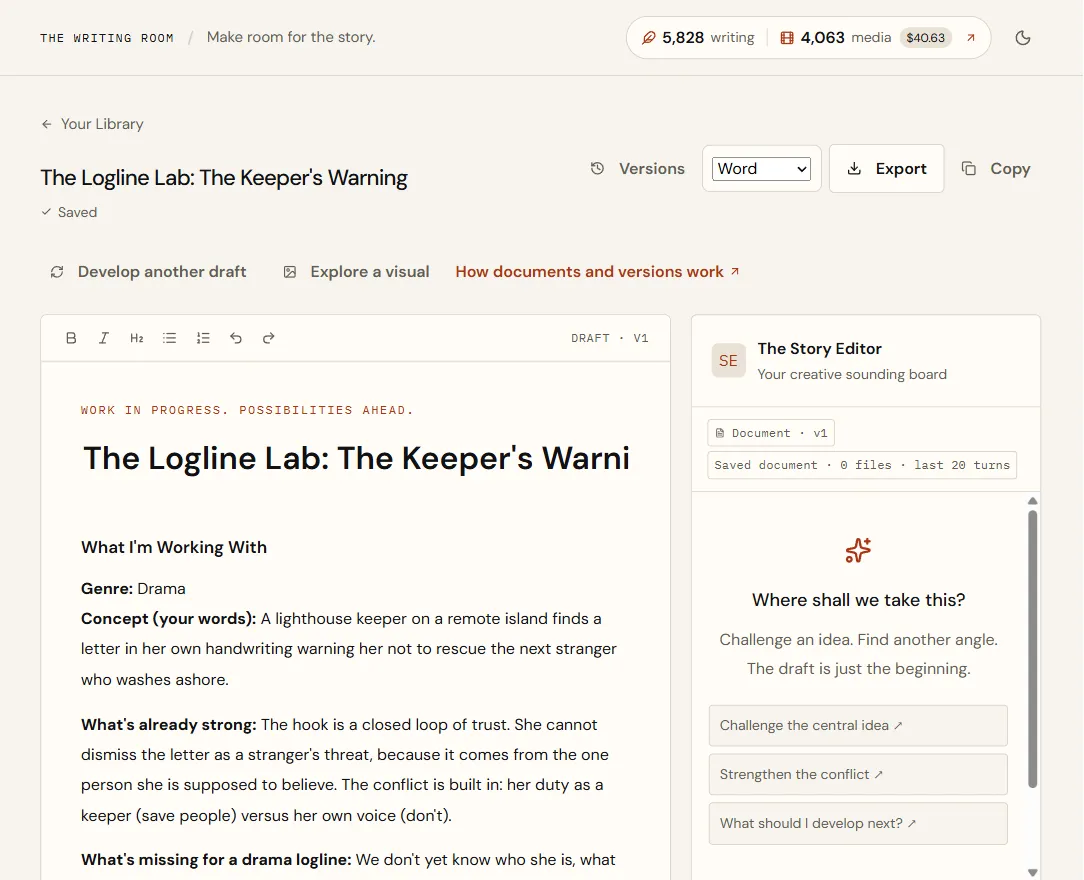Click the Saved status indicator
The width and height of the screenshot is (1084, 880).
[x=69, y=212]
